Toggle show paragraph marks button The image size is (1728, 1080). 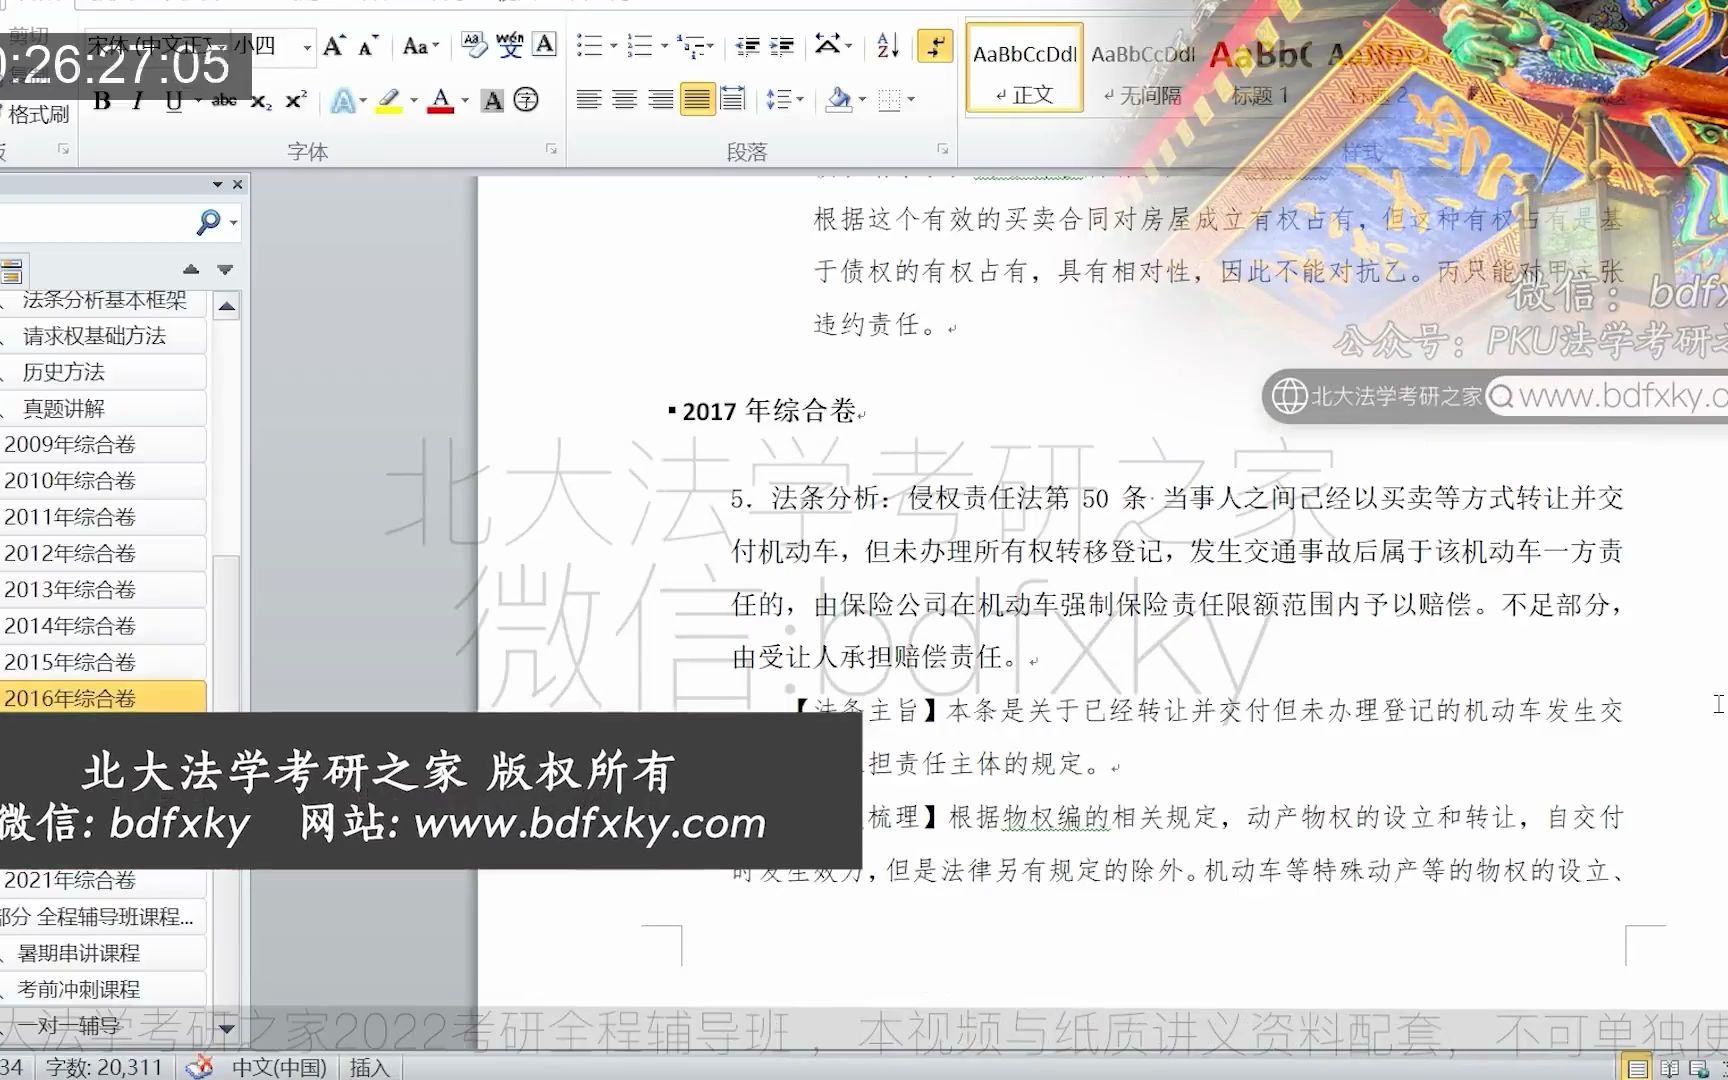935,46
